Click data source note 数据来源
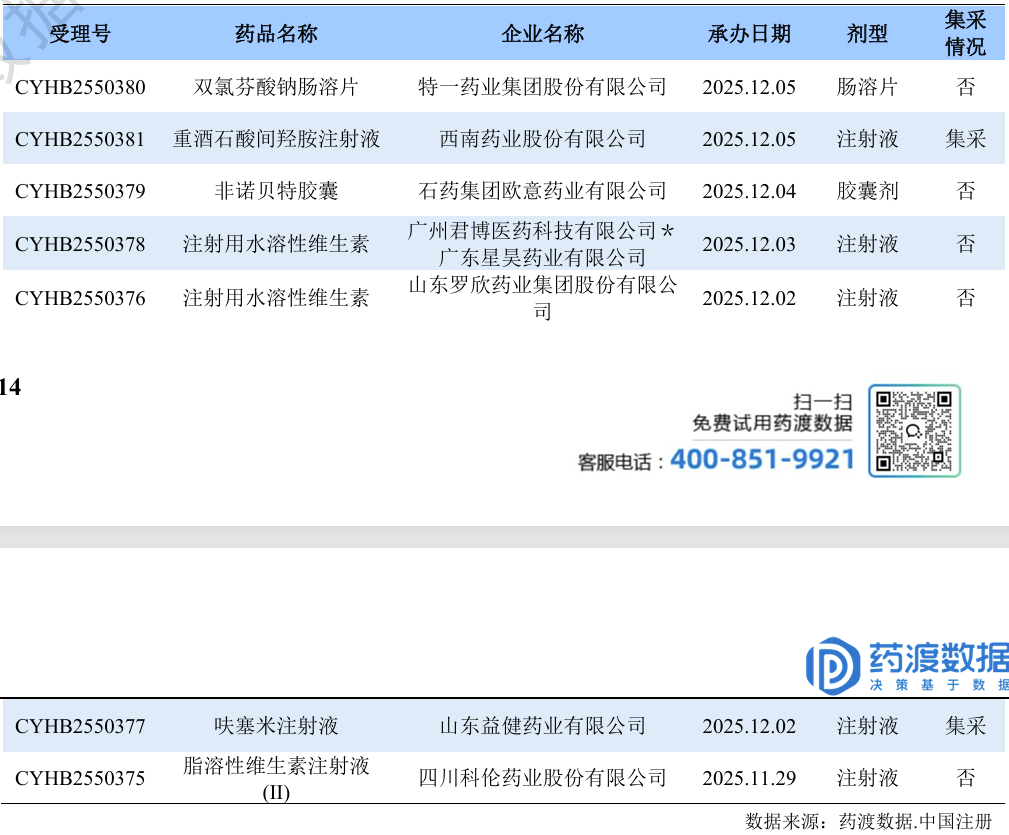 (x=868, y=821)
